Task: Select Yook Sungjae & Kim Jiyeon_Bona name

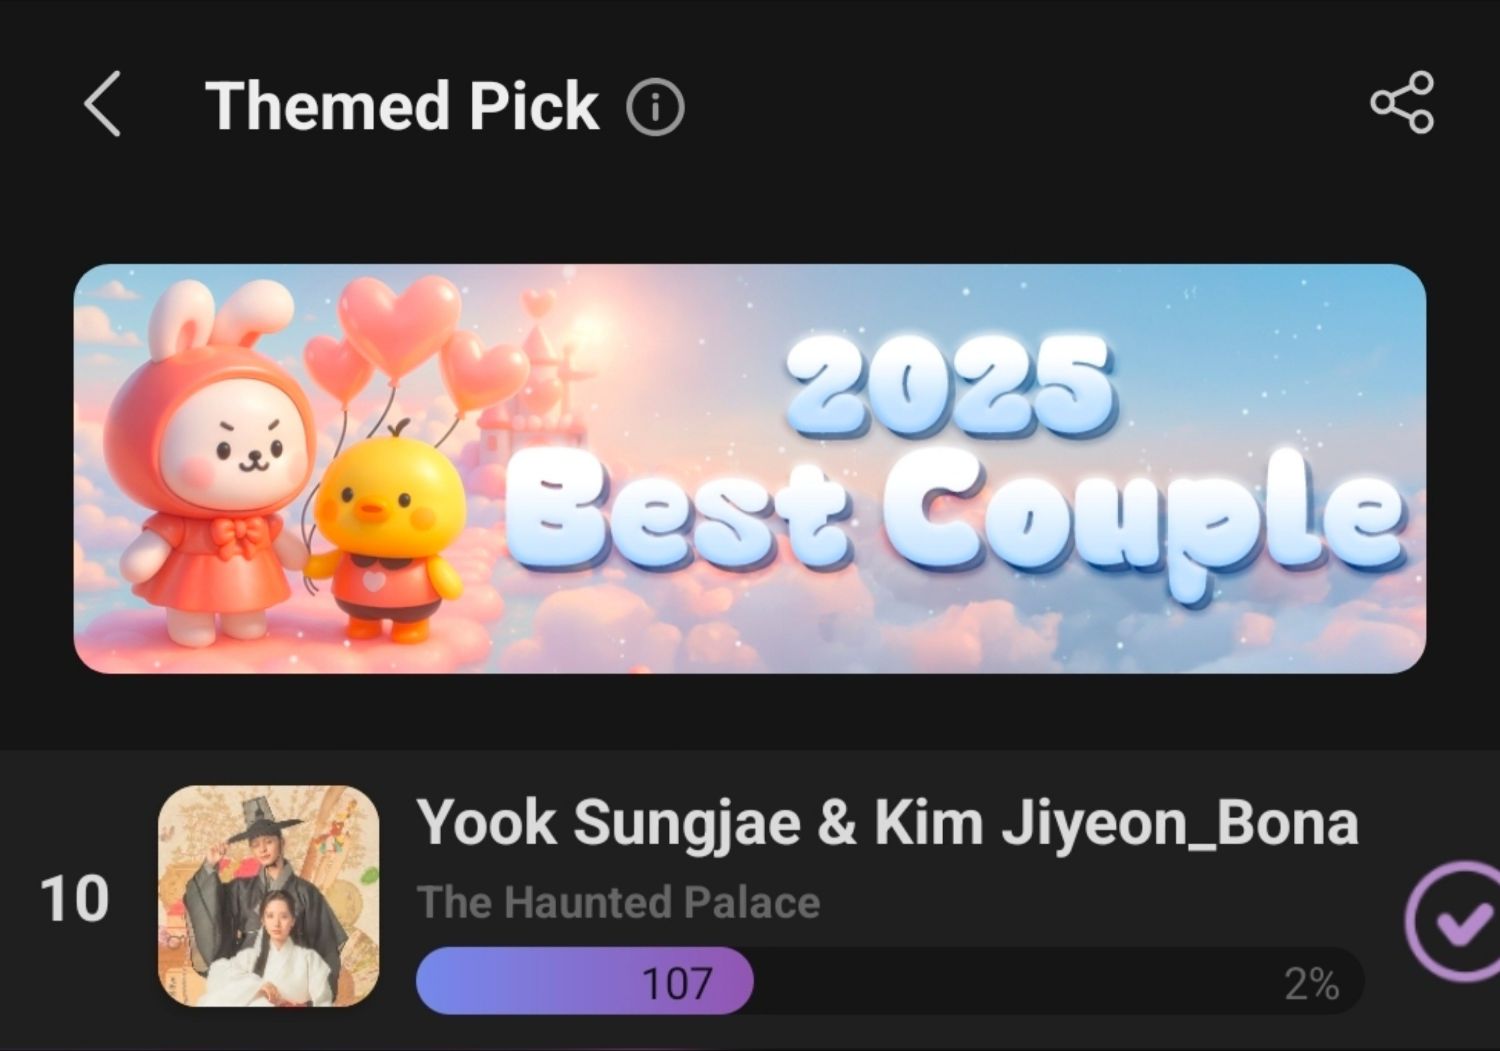Action: pos(887,824)
